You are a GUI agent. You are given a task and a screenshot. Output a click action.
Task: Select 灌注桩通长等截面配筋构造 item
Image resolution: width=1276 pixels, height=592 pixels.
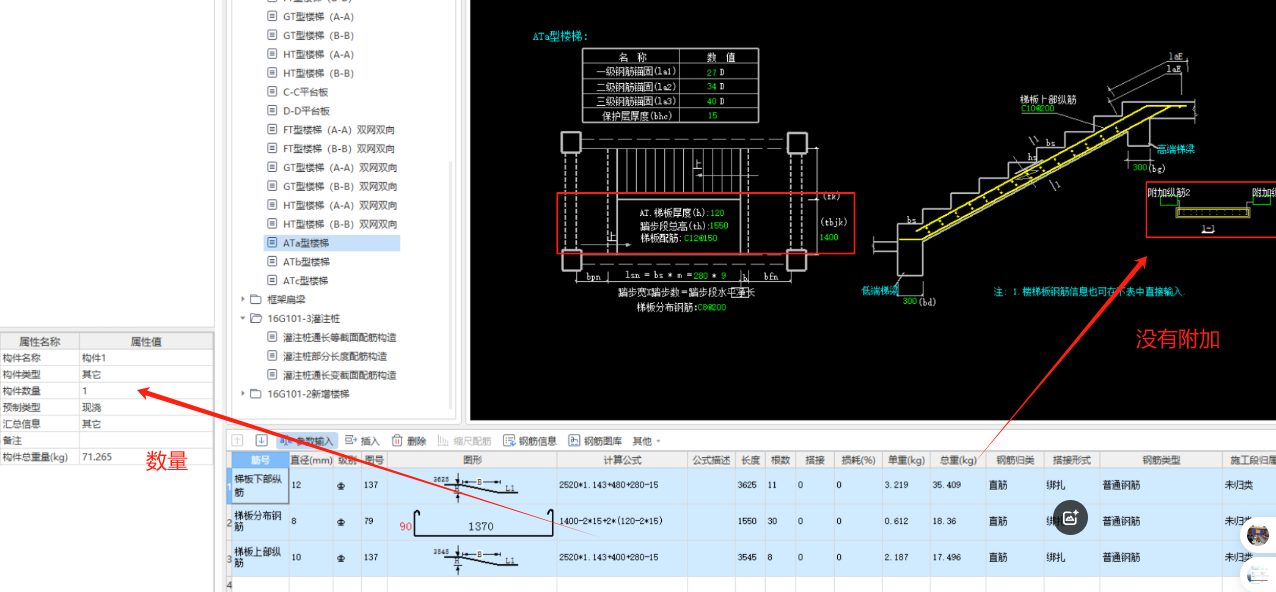340,337
